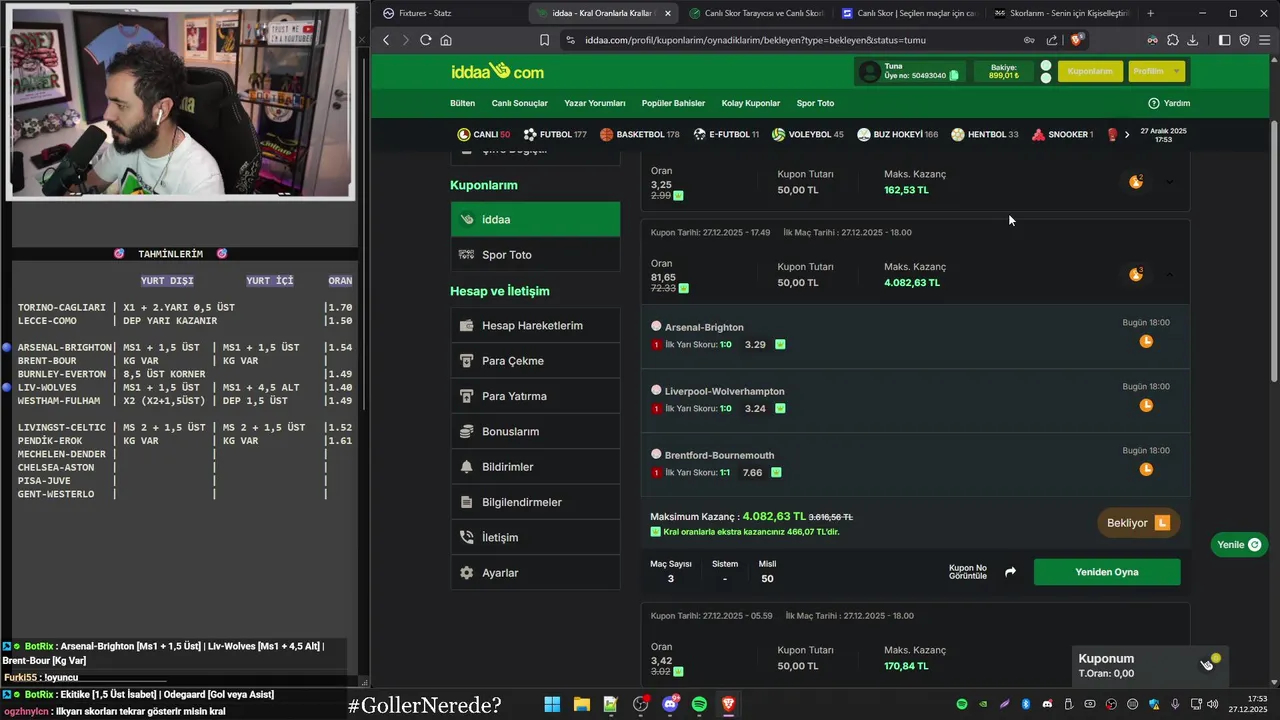Open Hesap Hareketlerim in sidebar

point(535,325)
